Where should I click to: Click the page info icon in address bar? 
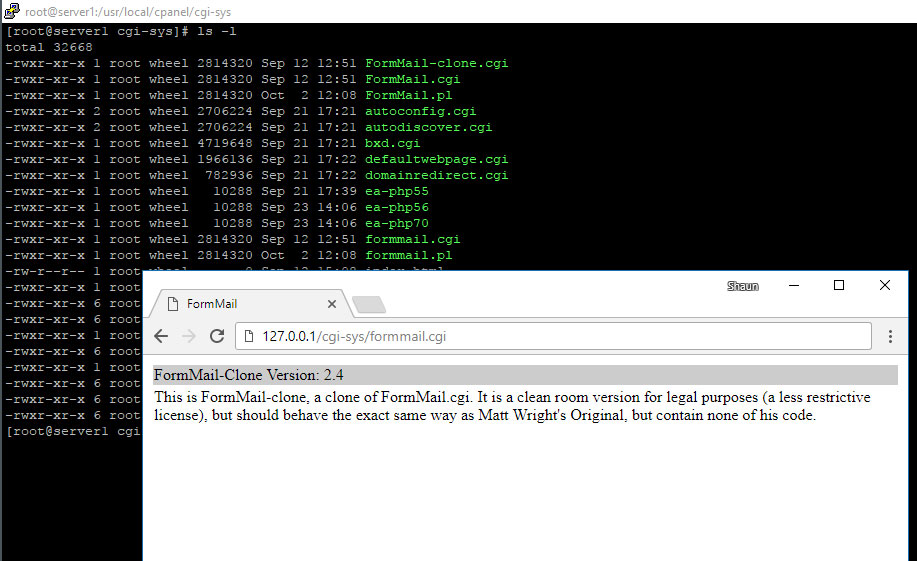(x=249, y=336)
